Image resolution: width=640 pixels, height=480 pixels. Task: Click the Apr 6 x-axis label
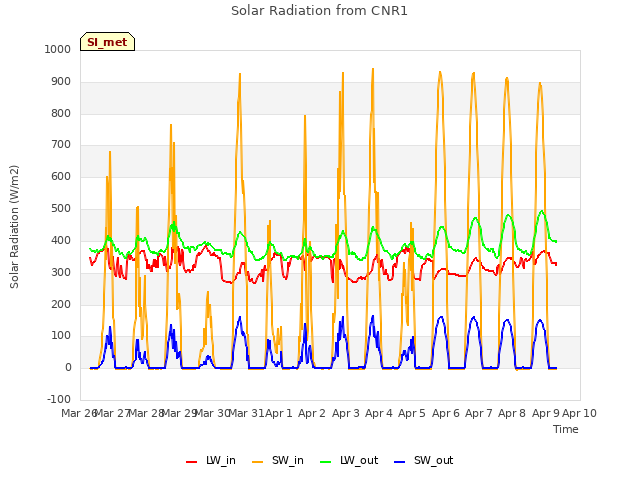click(446, 413)
